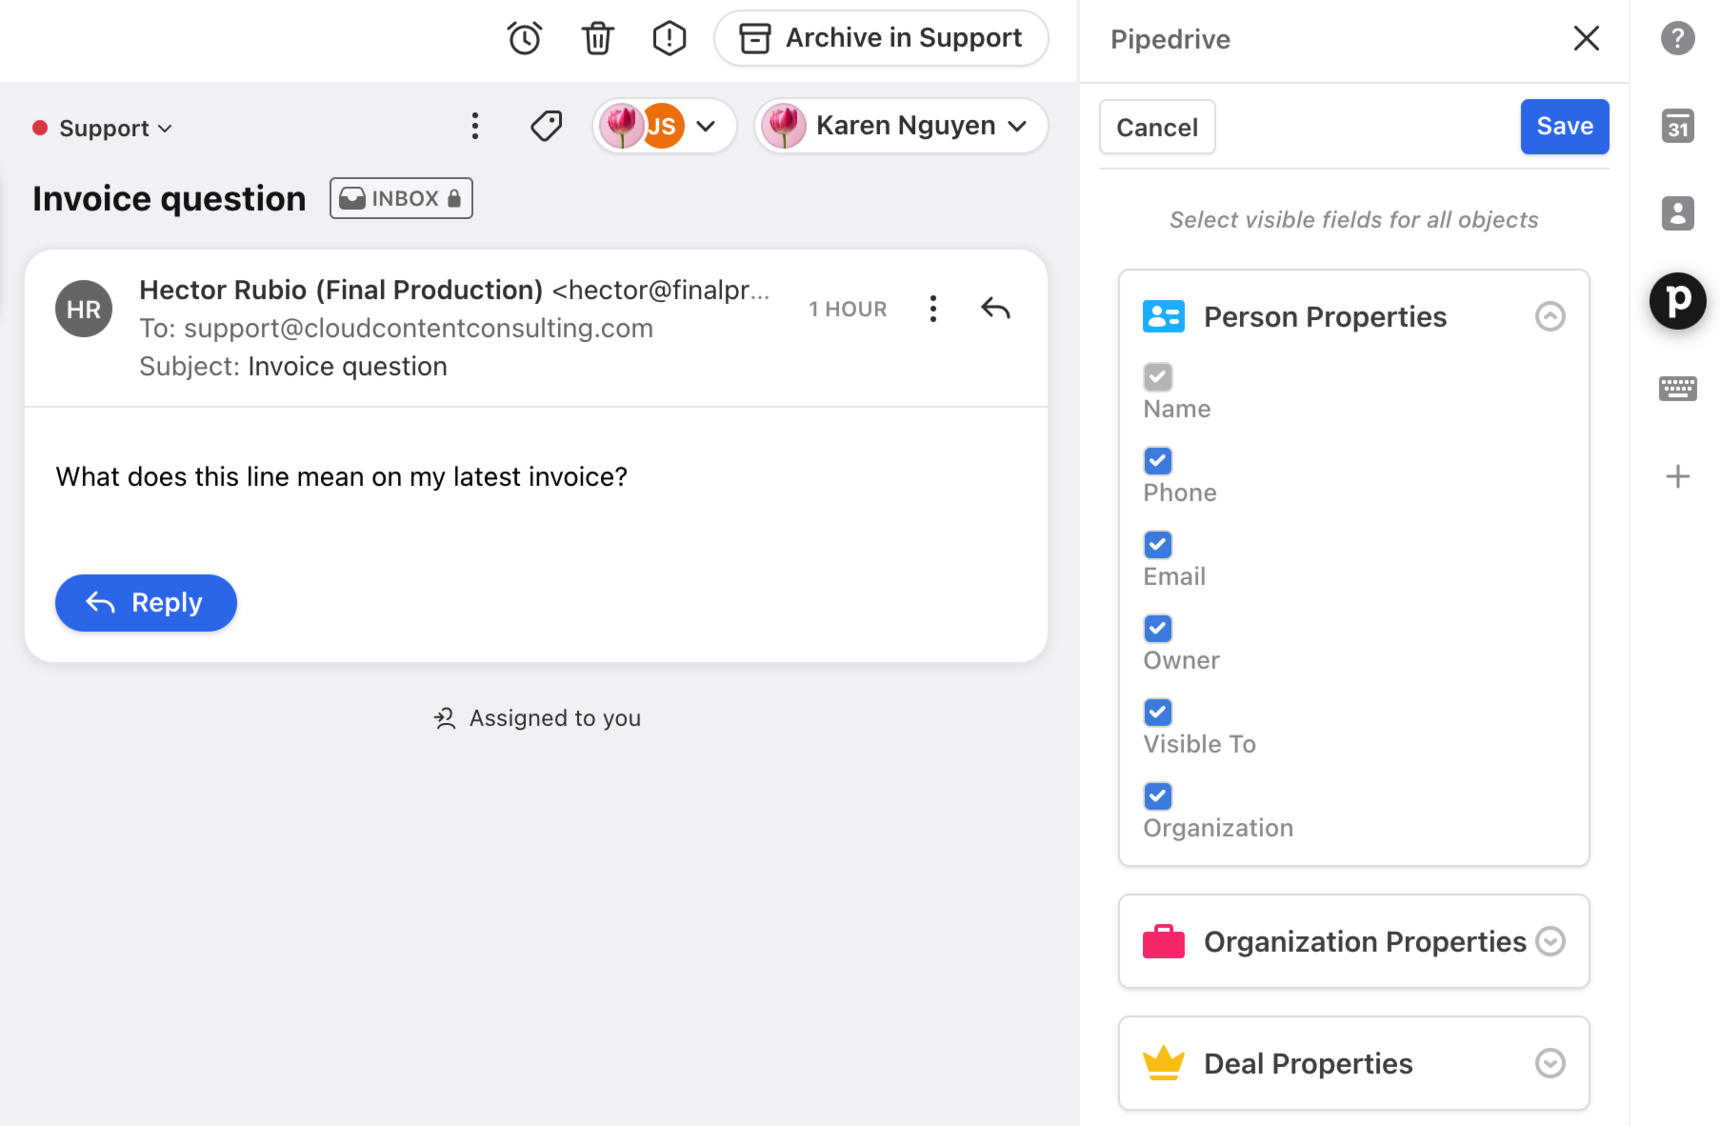
Task: Click the 1 HOUR timestamp
Action: click(847, 309)
